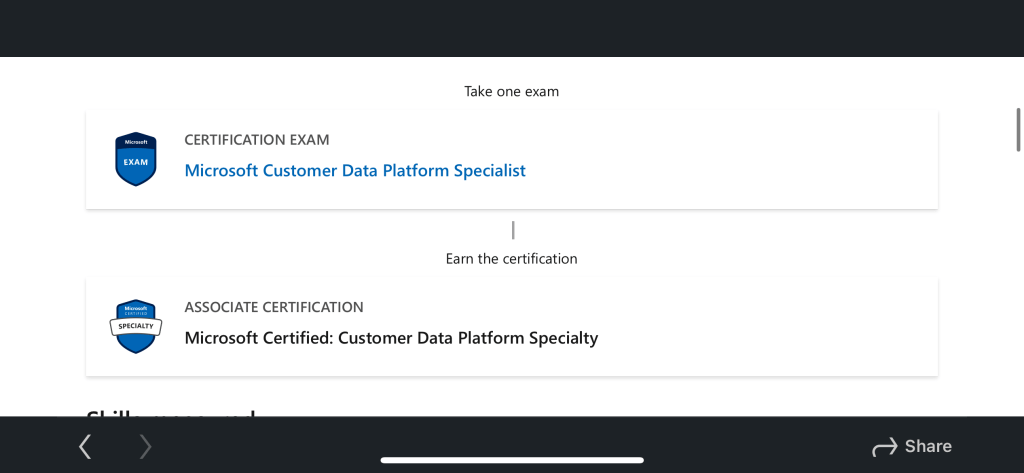Click the ASSOCIATE CERTIFICATION label
1024x473 pixels.
point(274,307)
